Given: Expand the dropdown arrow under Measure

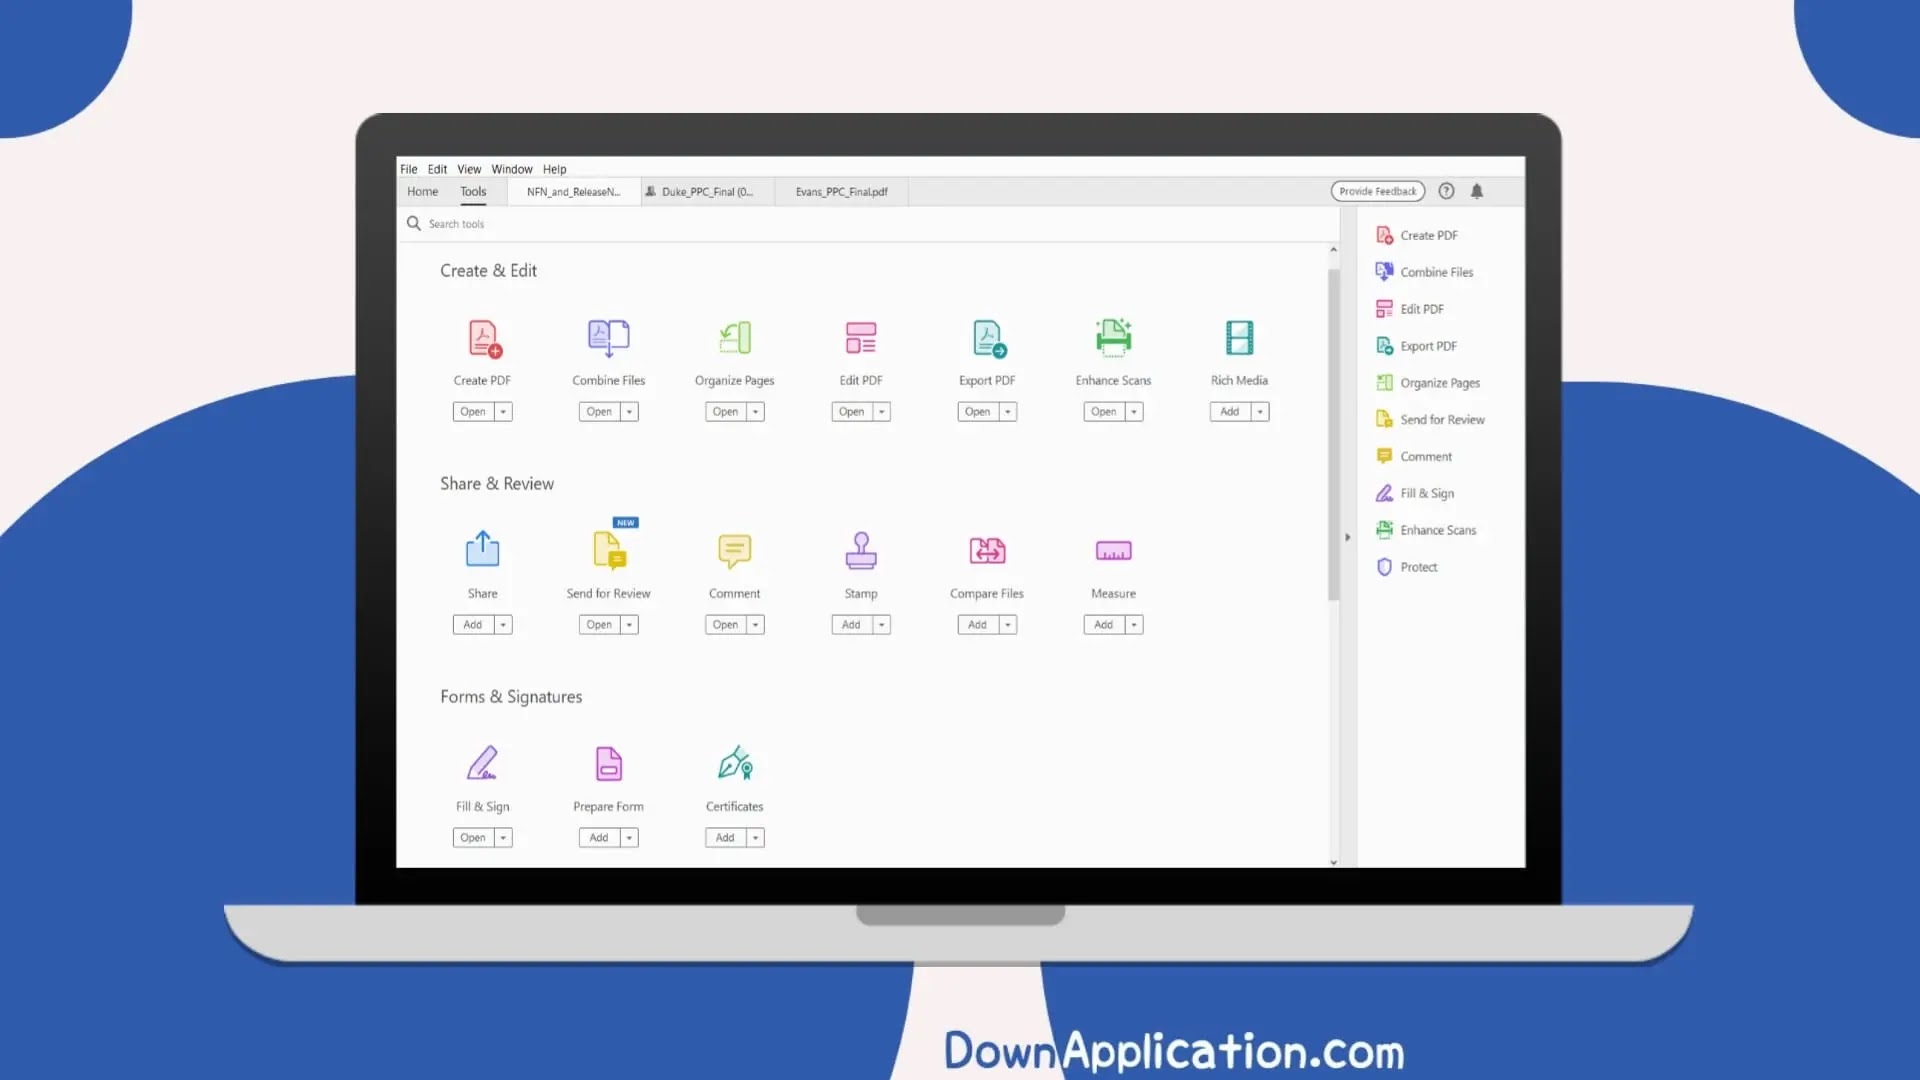Looking at the screenshot, I should tap(1134, 625).
